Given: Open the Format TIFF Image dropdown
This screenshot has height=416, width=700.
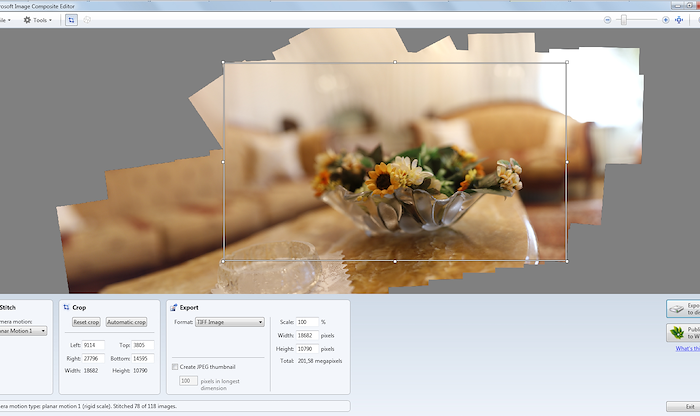Looking at the screenshot, I should 229,322.
